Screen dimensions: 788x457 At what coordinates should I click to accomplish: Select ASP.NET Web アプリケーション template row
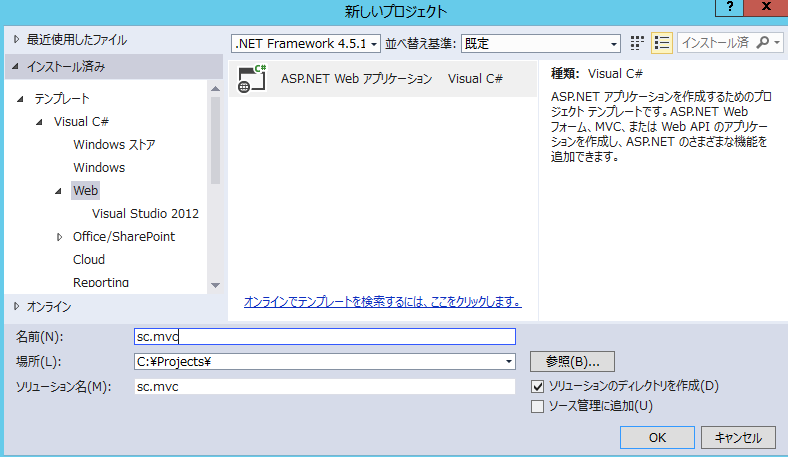[383, 79]
